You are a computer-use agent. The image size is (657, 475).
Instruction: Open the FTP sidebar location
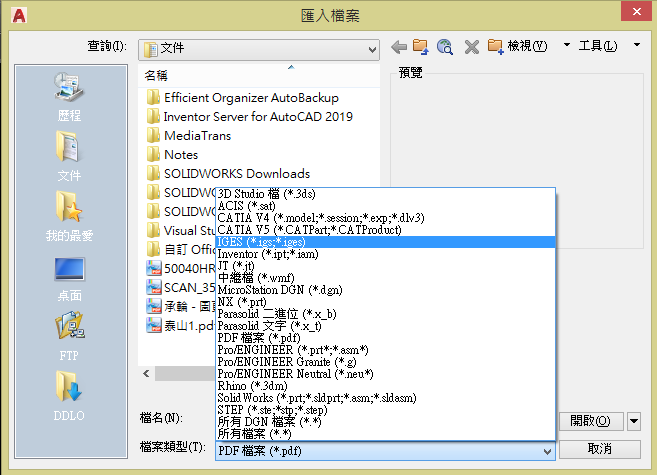pos(69,337)
